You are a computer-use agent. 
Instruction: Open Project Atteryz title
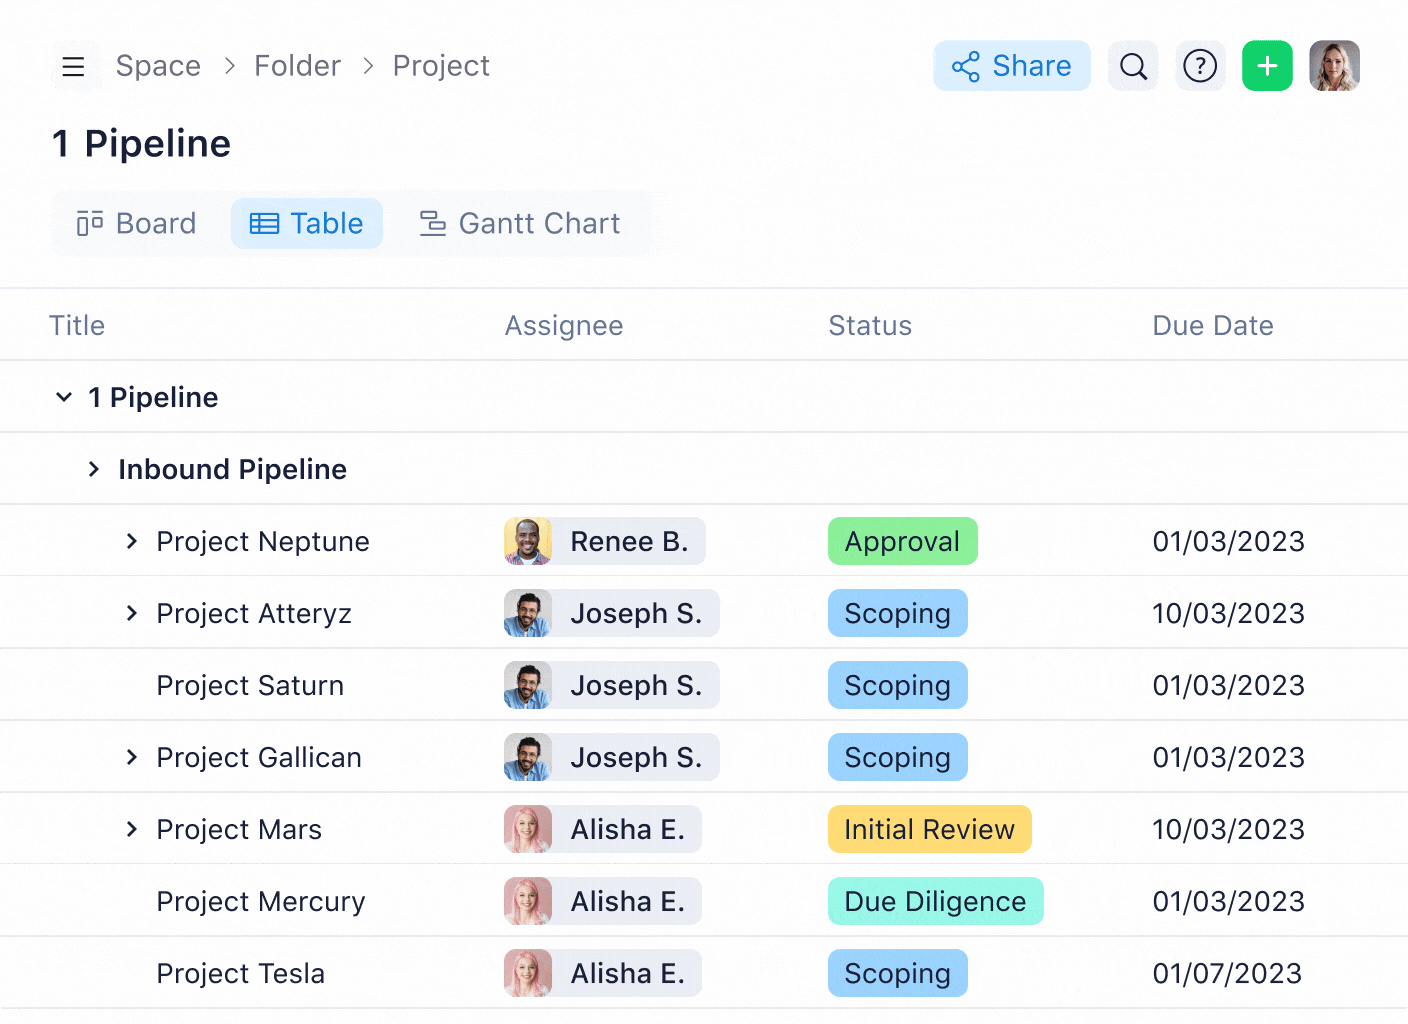click(254, 614)
